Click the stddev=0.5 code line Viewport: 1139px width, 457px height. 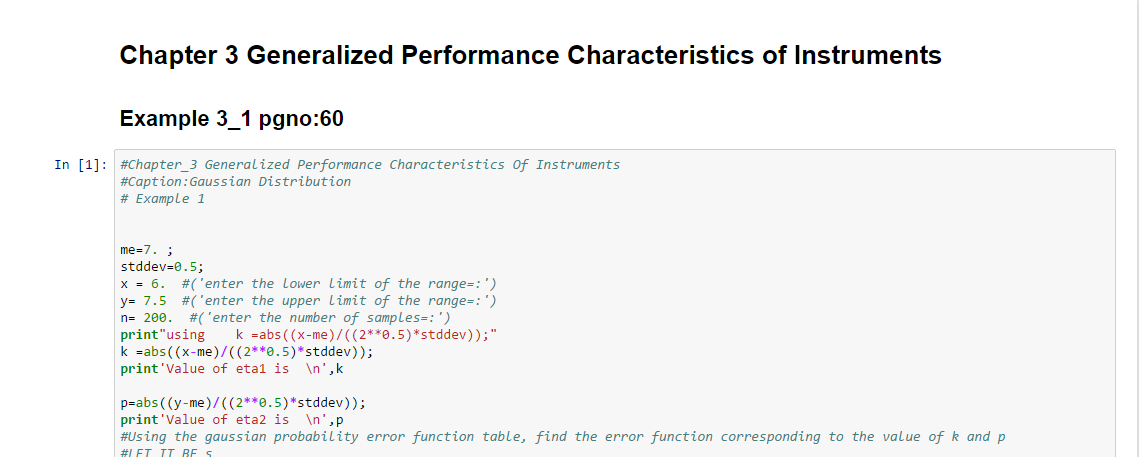click(161, 267)
